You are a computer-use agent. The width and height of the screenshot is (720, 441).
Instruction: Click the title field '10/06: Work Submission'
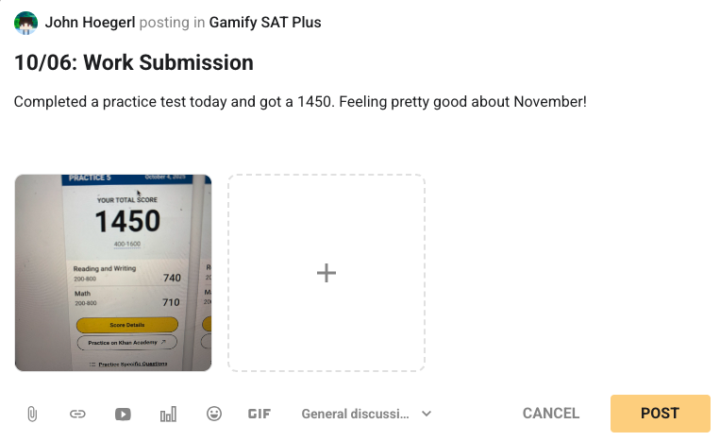134,63
